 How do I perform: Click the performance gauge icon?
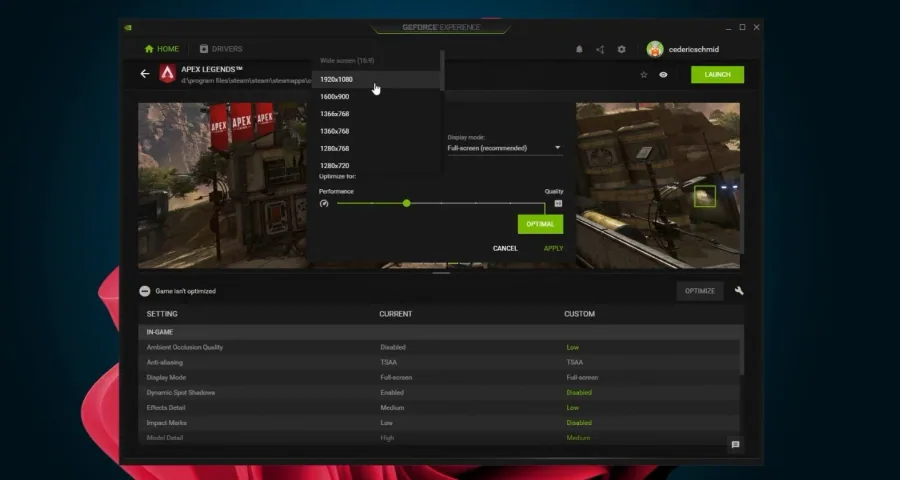click(324, 203)
